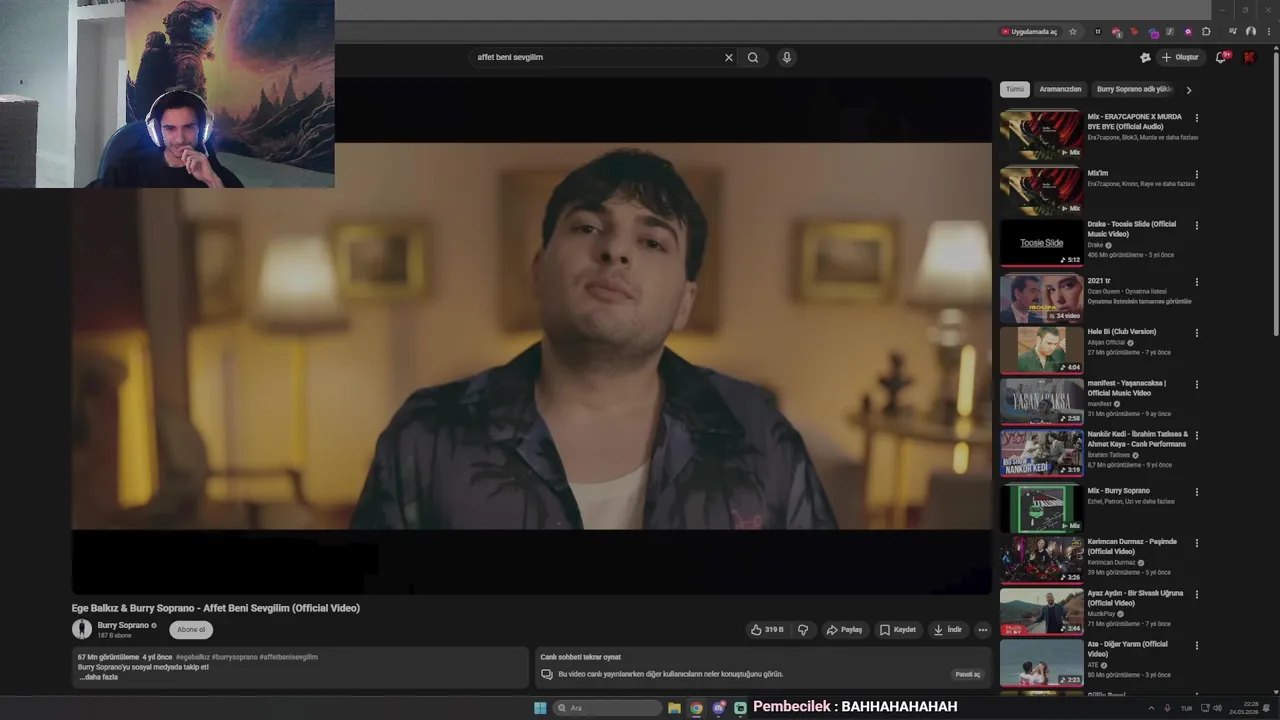Click the Paylaş share button
Image resolution: width=1280 pixels, height=720 pixels.
click(844, 630)
